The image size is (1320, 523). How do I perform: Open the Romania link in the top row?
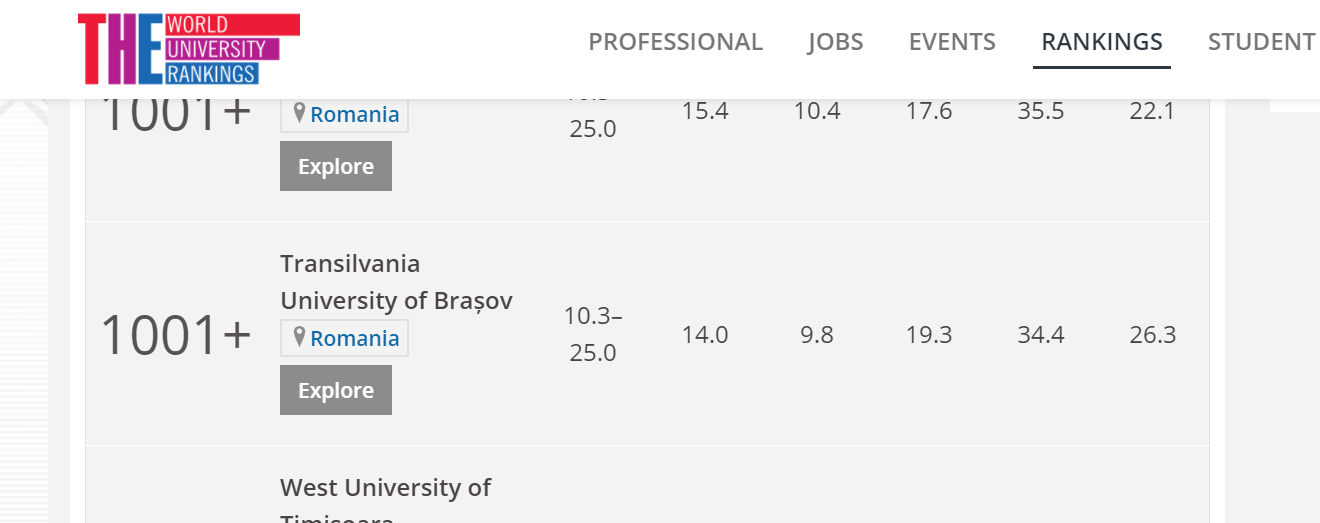(355, 114)
